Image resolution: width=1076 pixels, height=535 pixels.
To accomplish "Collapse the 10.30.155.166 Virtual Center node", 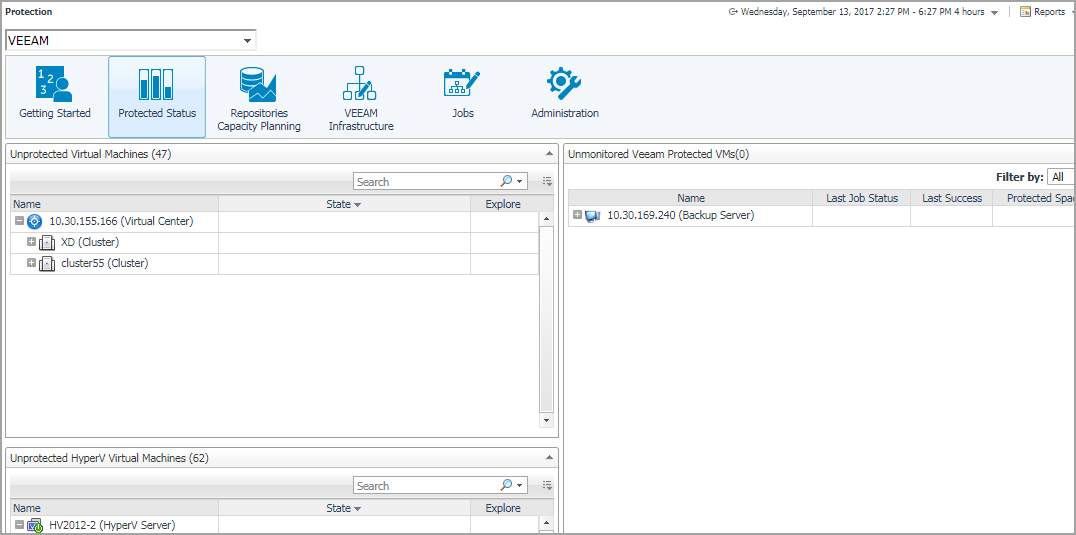I will [19, 222].
